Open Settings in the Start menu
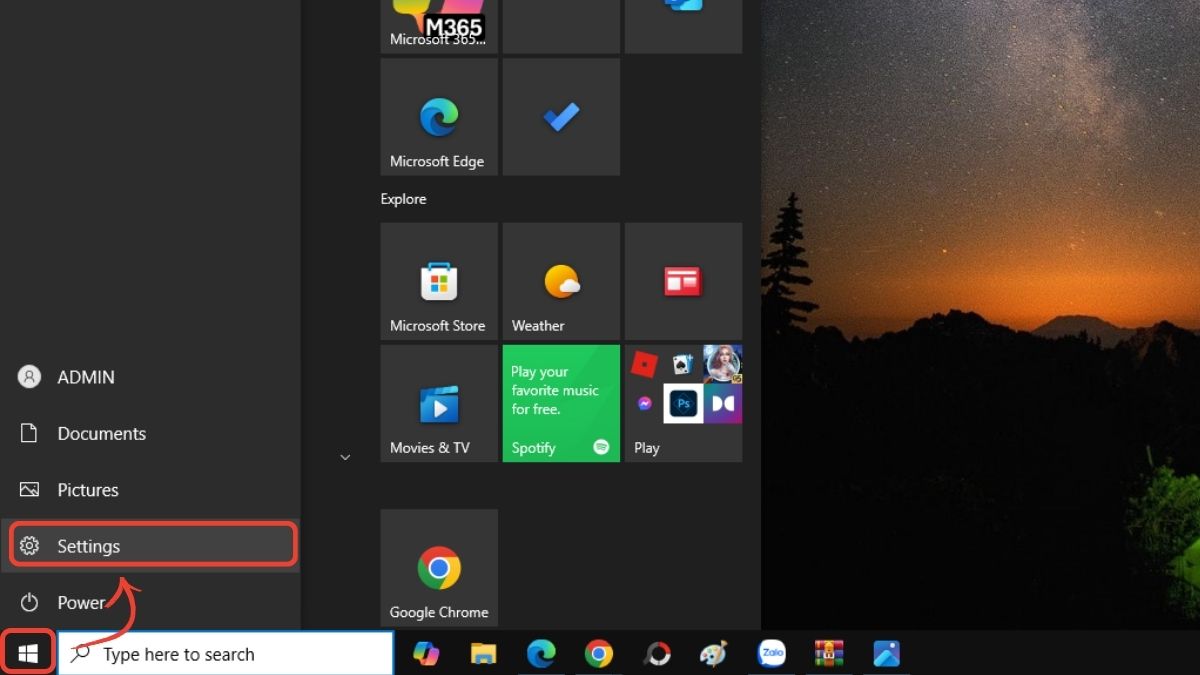 (151, 546)
